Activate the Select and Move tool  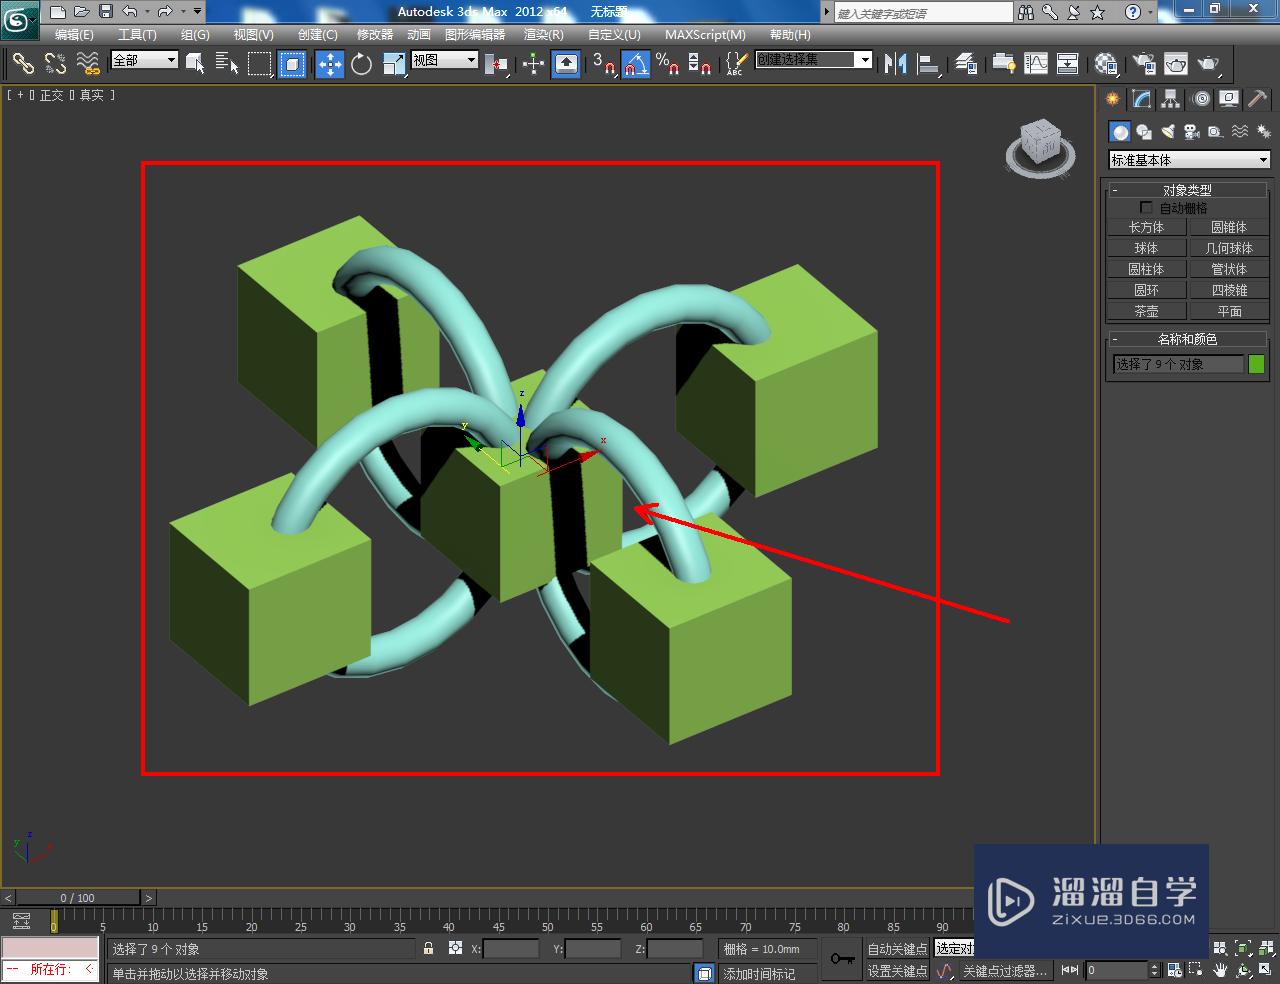click(x=330, y=64)
